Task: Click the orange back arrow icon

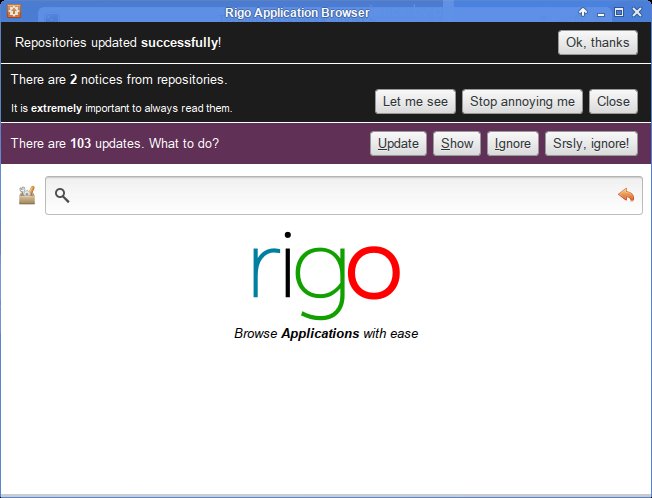Action: [x=626, y=195]
